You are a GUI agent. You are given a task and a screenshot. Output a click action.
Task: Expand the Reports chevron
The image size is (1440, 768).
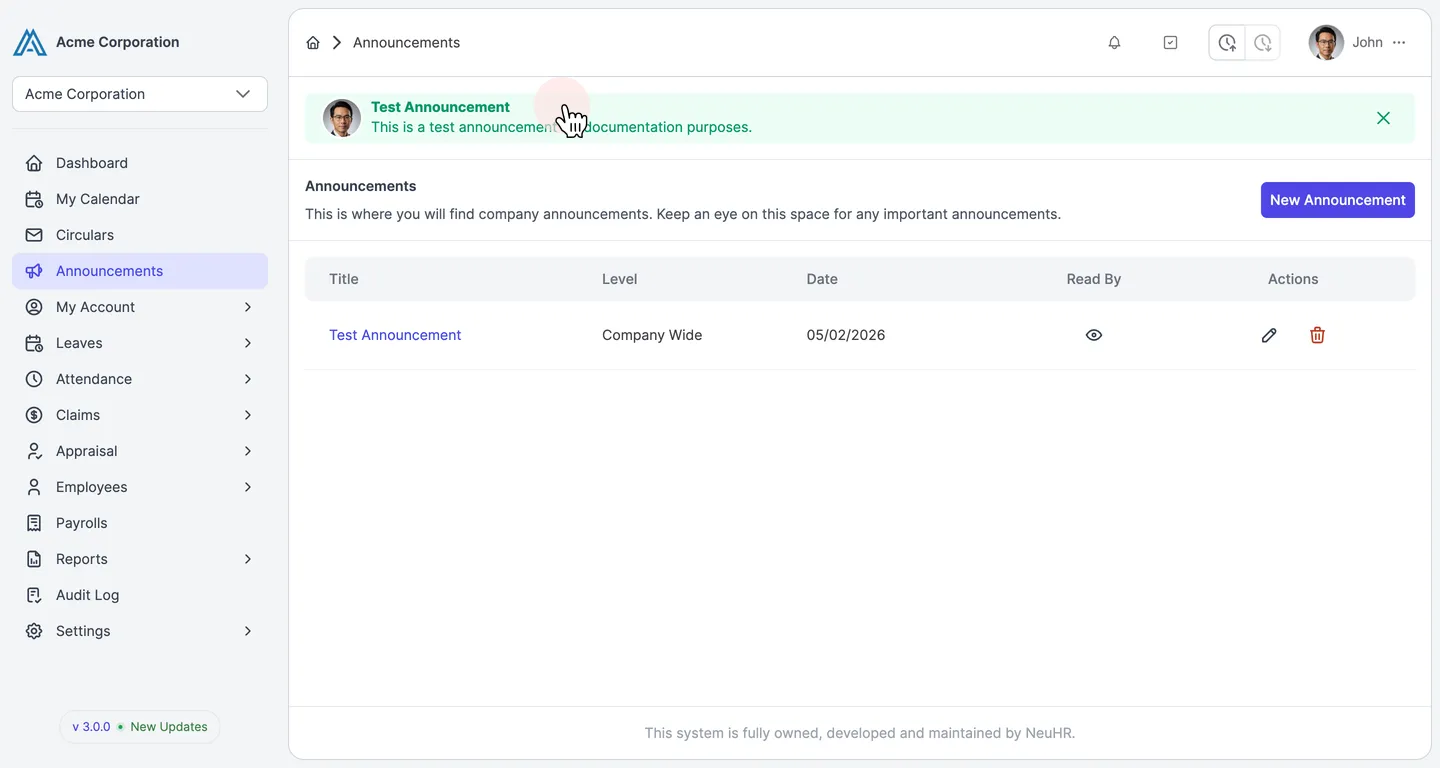[x=247, y=559]
